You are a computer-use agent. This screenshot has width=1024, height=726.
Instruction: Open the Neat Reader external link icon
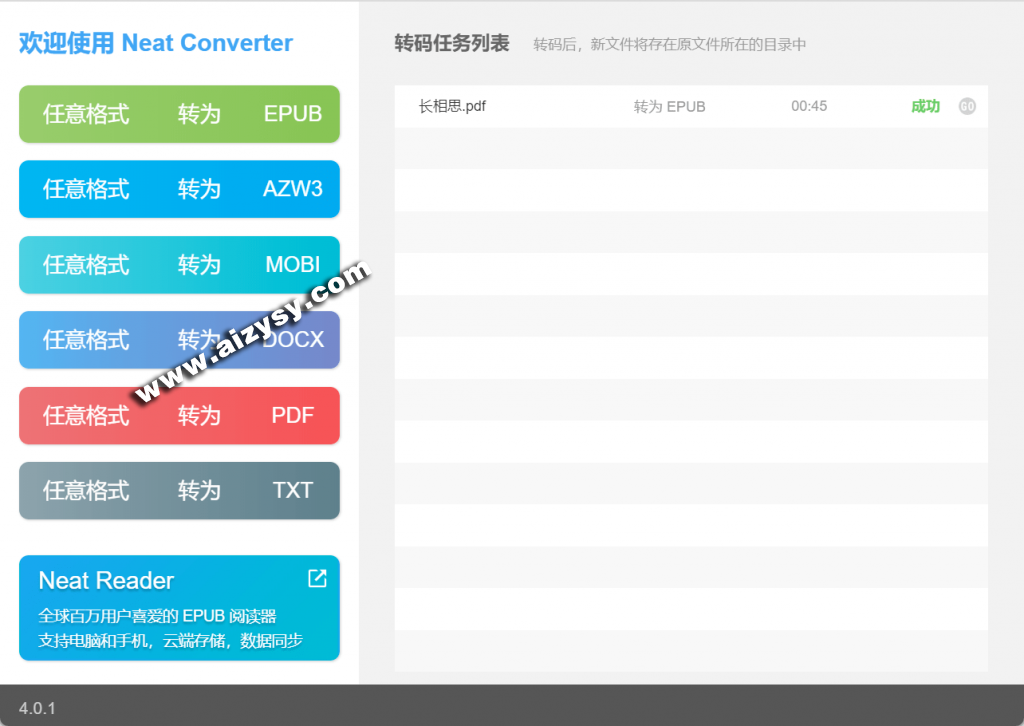click(x=317, y=578)
